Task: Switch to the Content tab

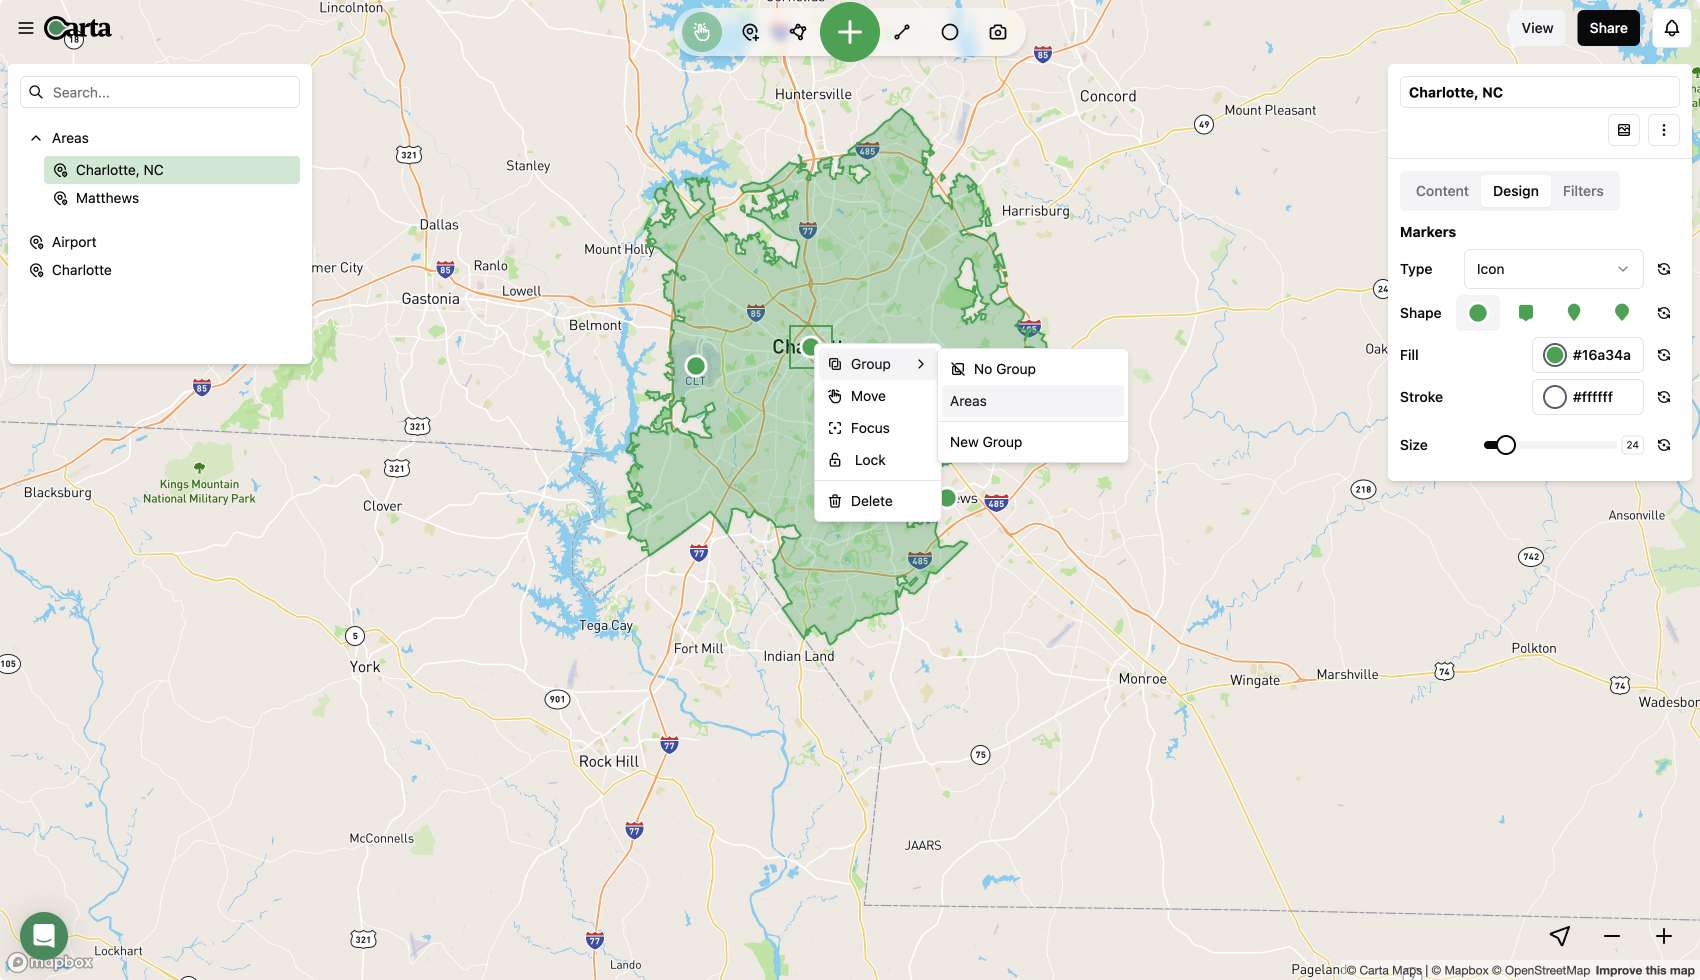Action: point(1440,190)
